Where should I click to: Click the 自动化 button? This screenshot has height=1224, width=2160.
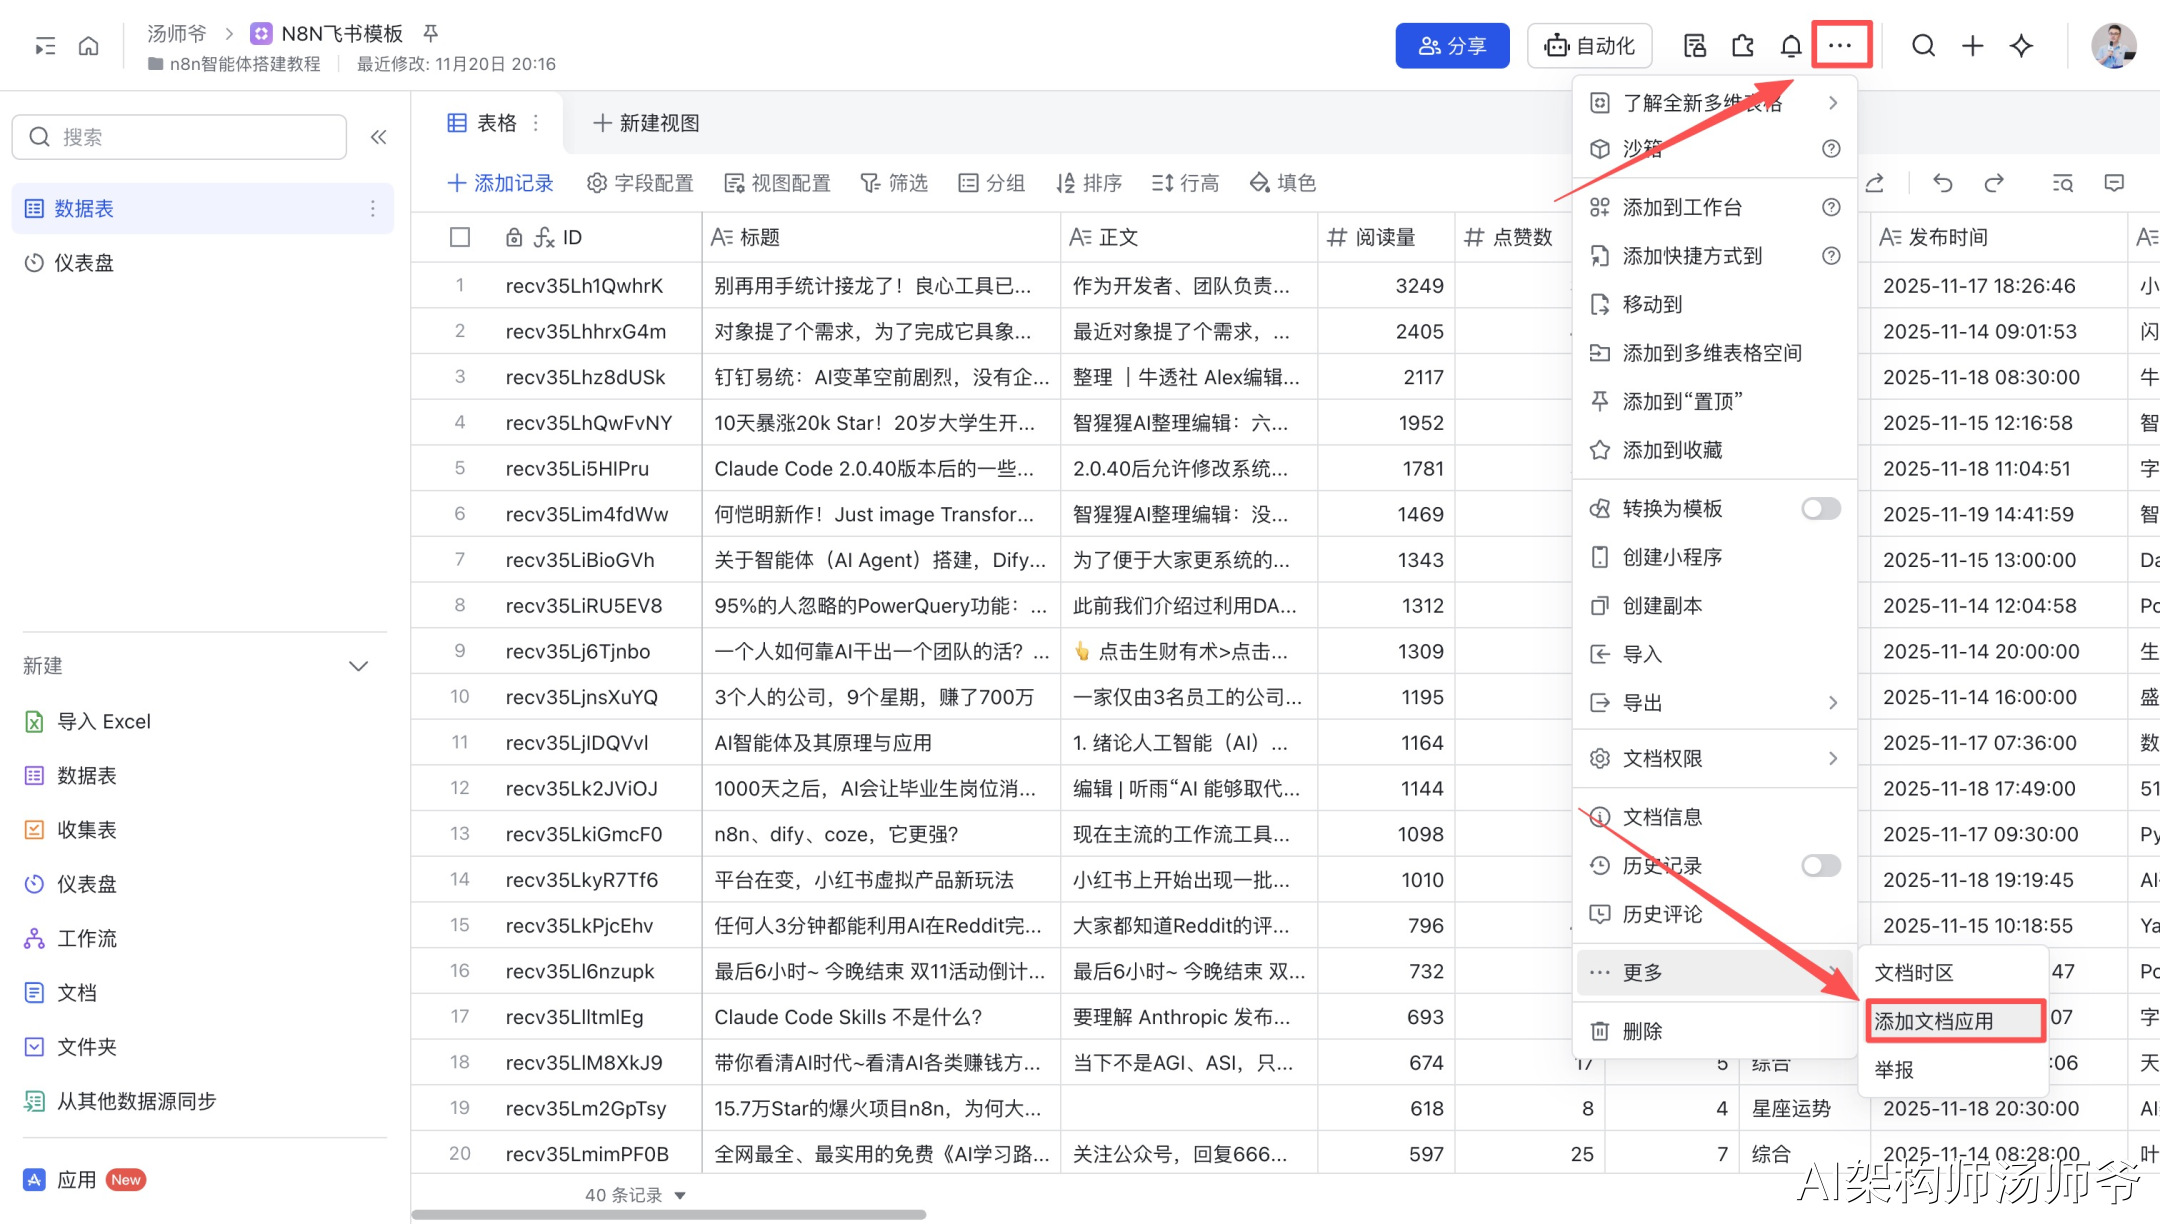coord(1589,46)
